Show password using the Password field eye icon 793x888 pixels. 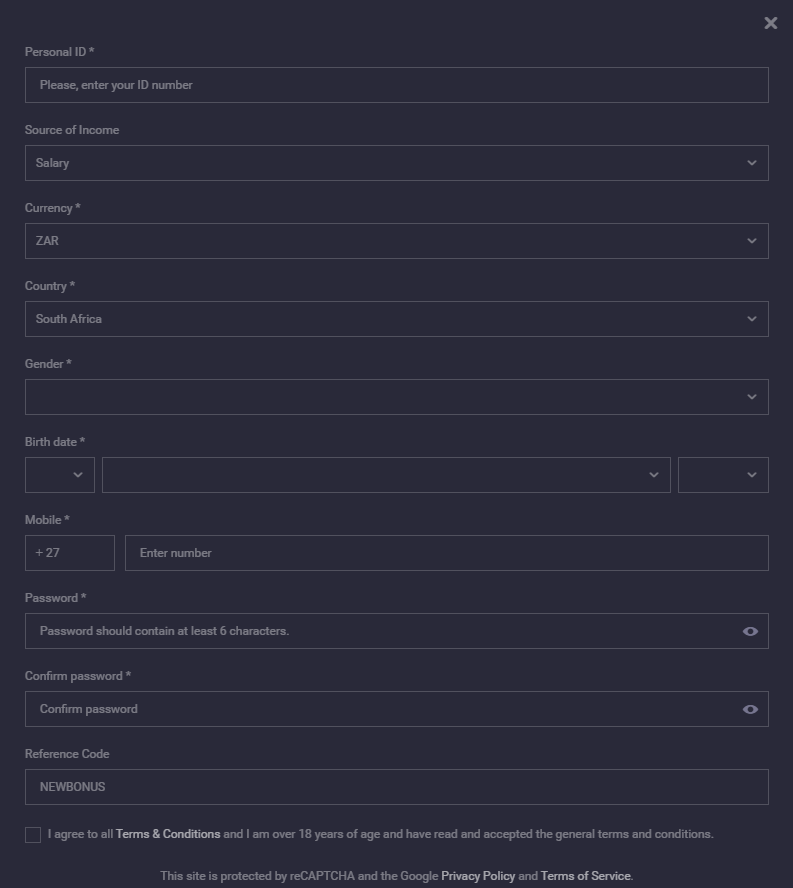tap(750, 631)
